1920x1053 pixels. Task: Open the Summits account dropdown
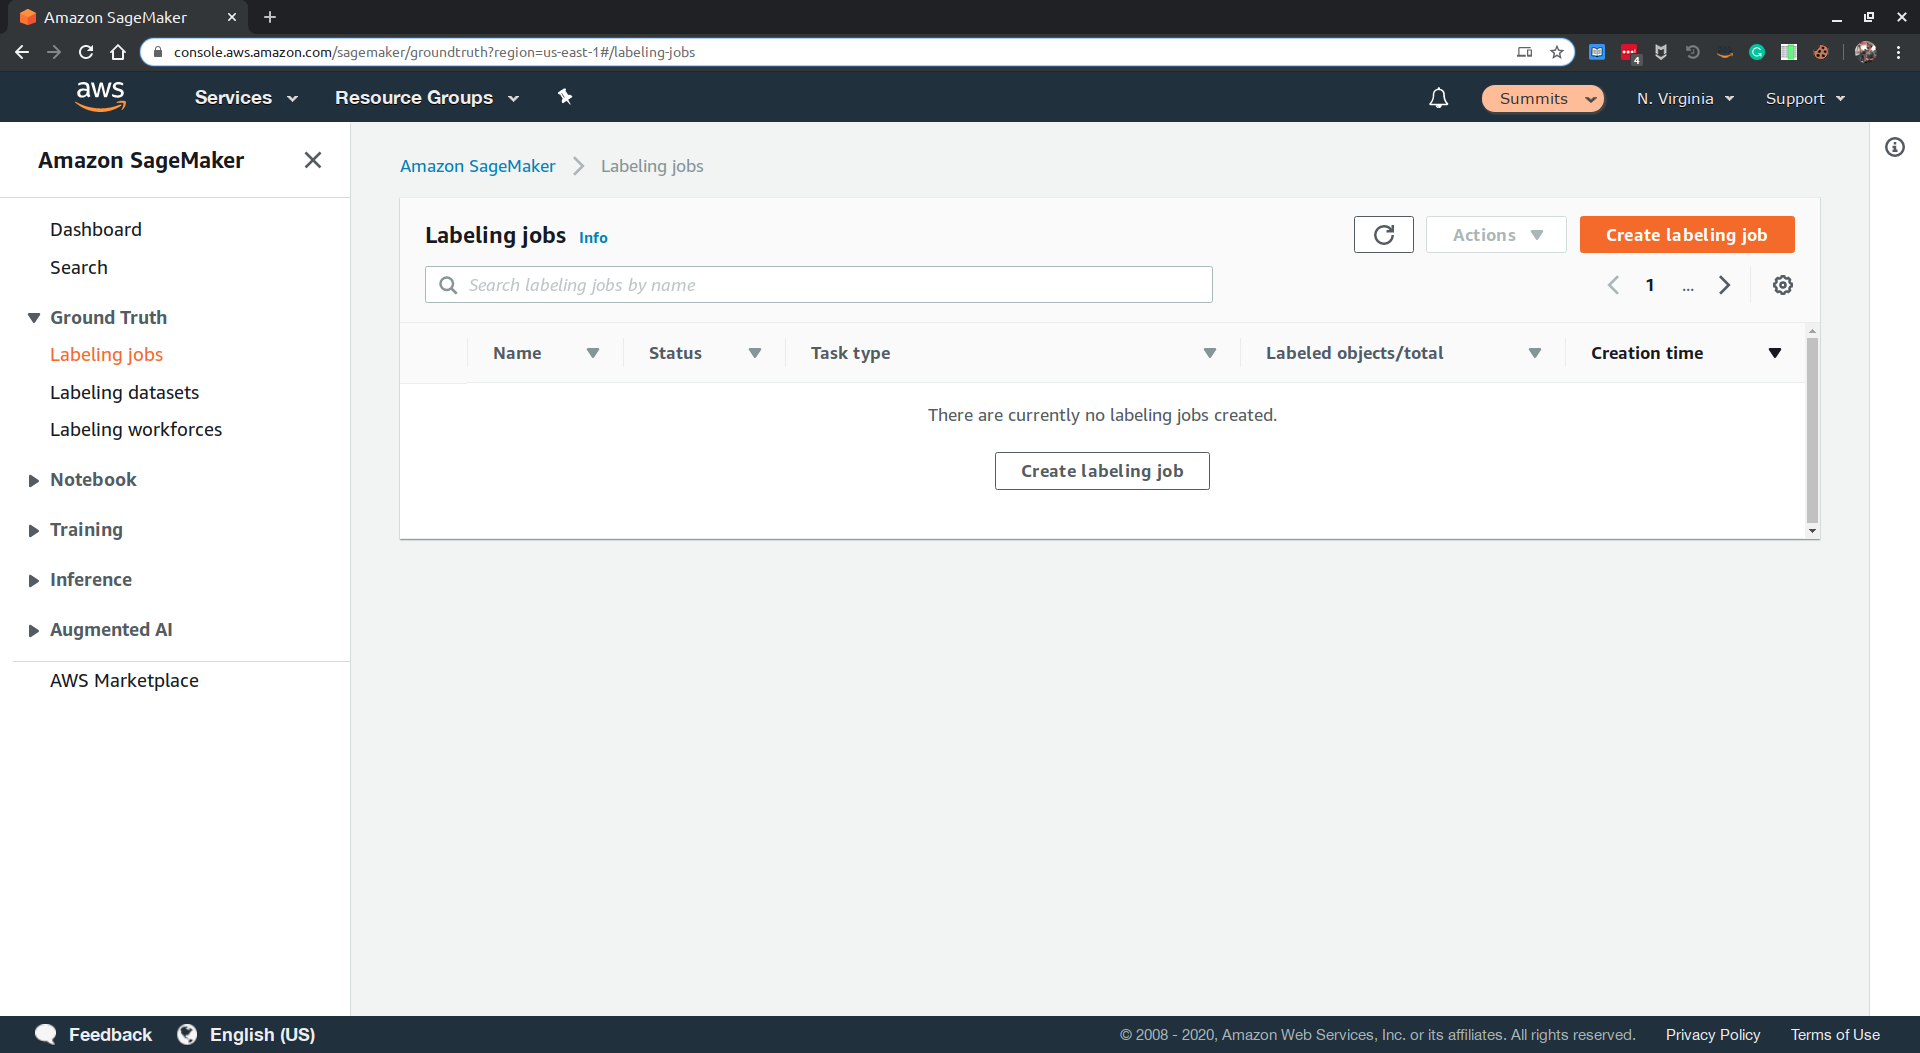point(1543,98)
